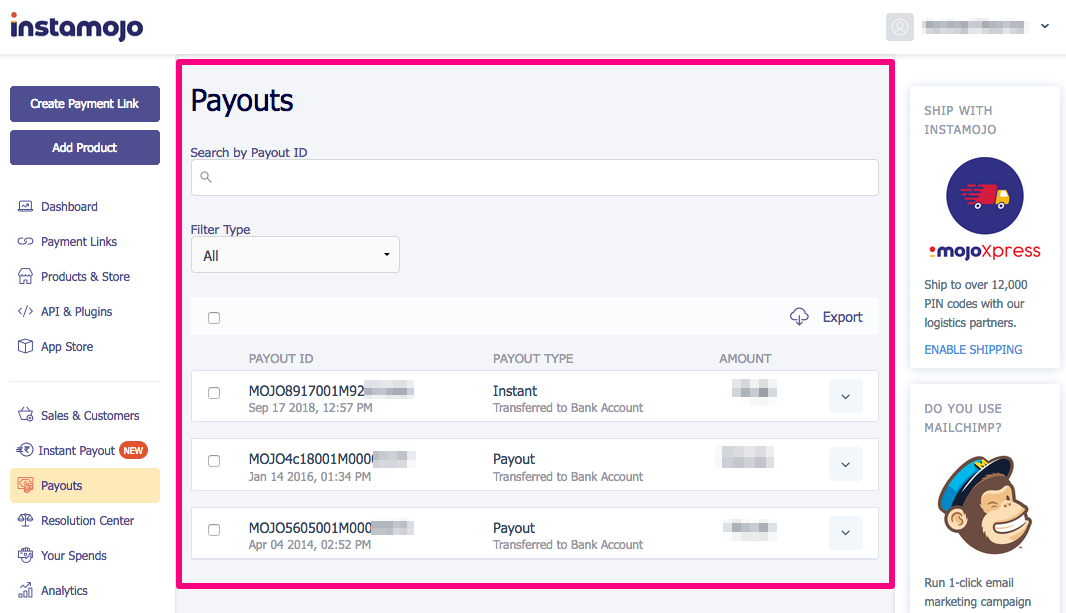
Task: Click payout ID MOJO8917001M92
Action: [x=307, y=391]
